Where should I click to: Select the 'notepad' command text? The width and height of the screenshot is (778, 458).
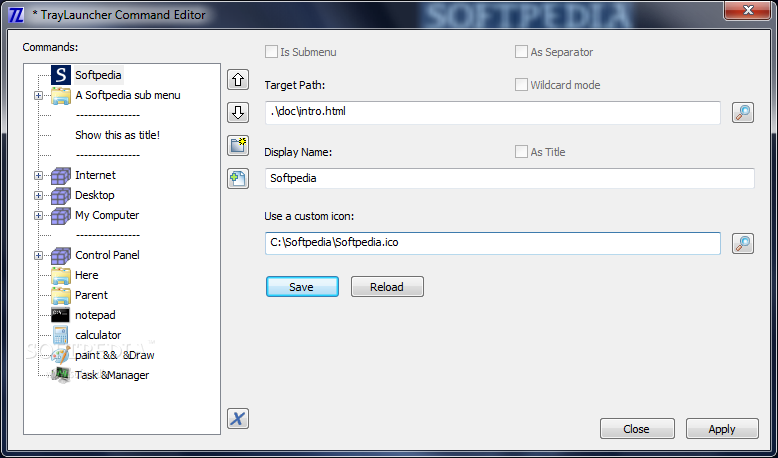click(95, 315)
